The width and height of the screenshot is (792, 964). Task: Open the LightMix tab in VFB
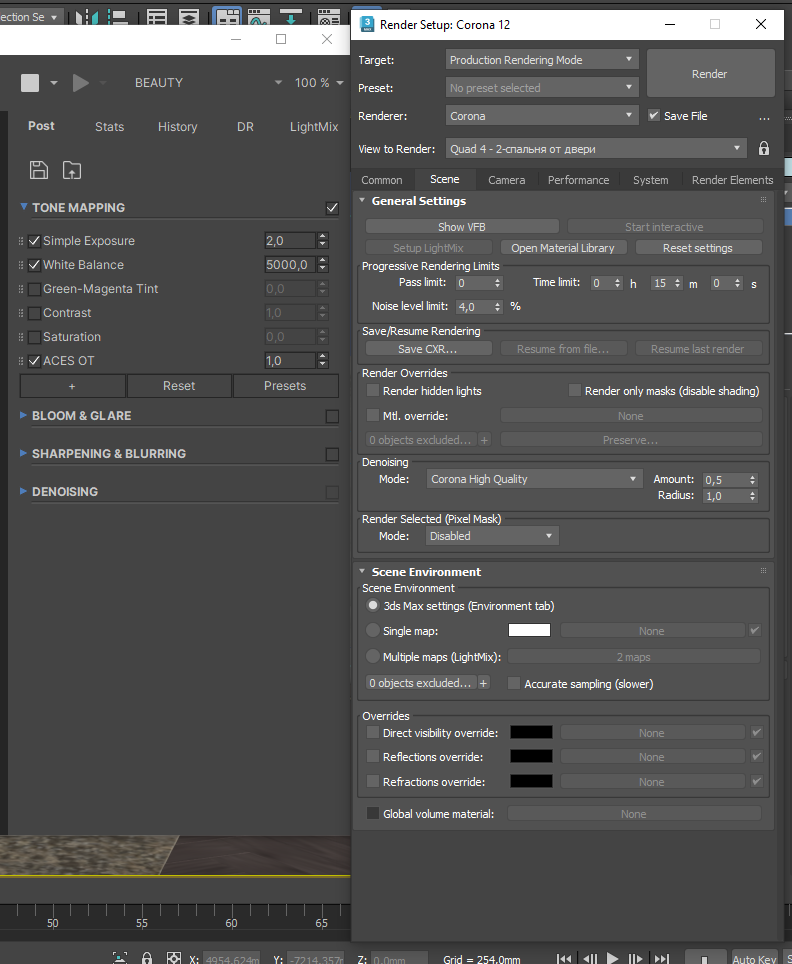[x=314, y=127]
